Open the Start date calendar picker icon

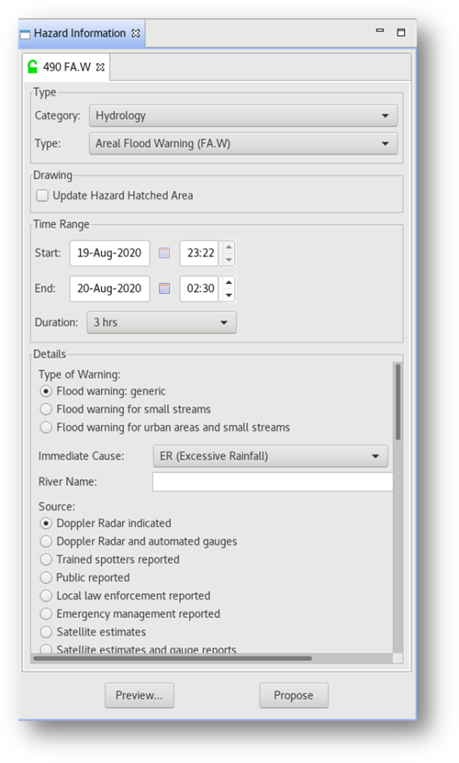tap(165, 253)
